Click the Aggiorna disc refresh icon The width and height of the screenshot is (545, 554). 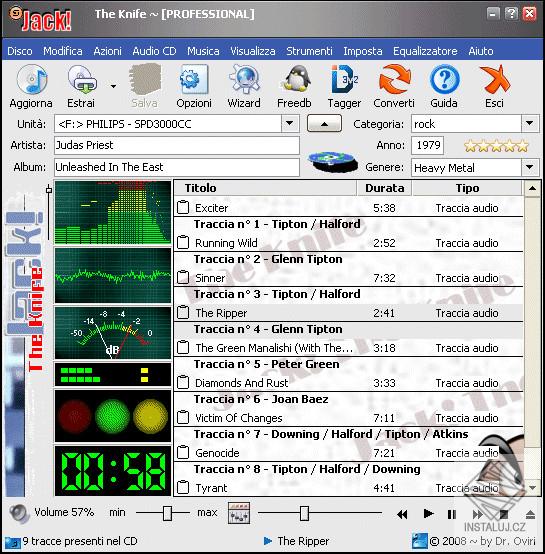click(31, 80)
